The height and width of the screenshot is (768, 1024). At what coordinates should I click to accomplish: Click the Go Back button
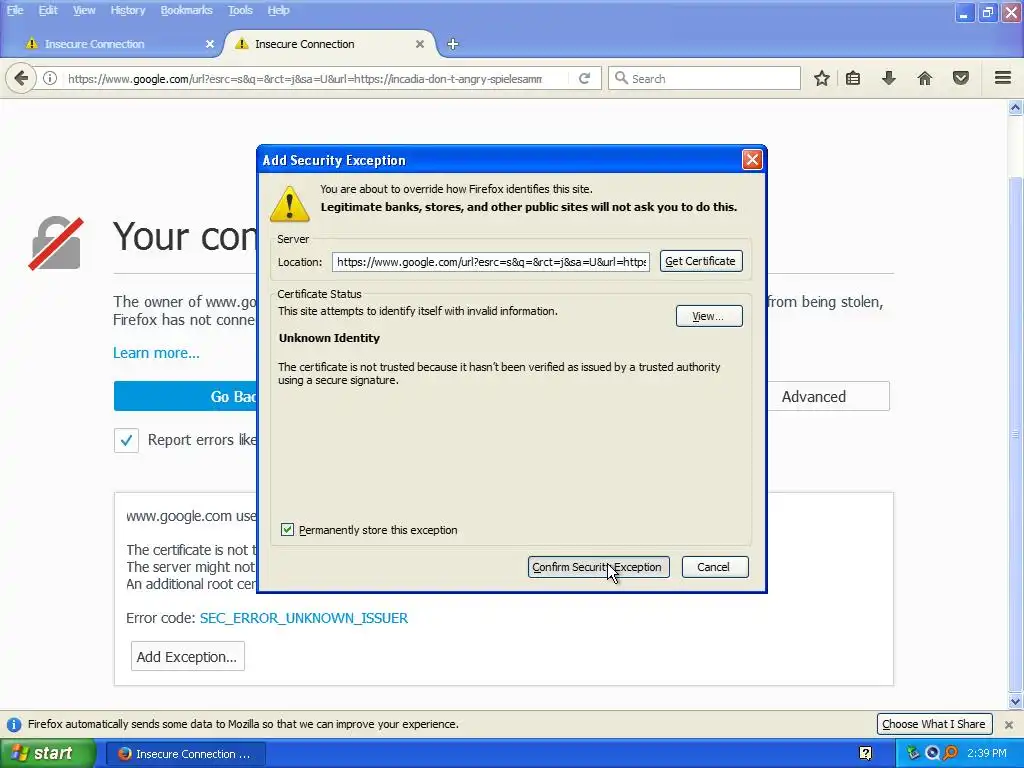point(186,396)
